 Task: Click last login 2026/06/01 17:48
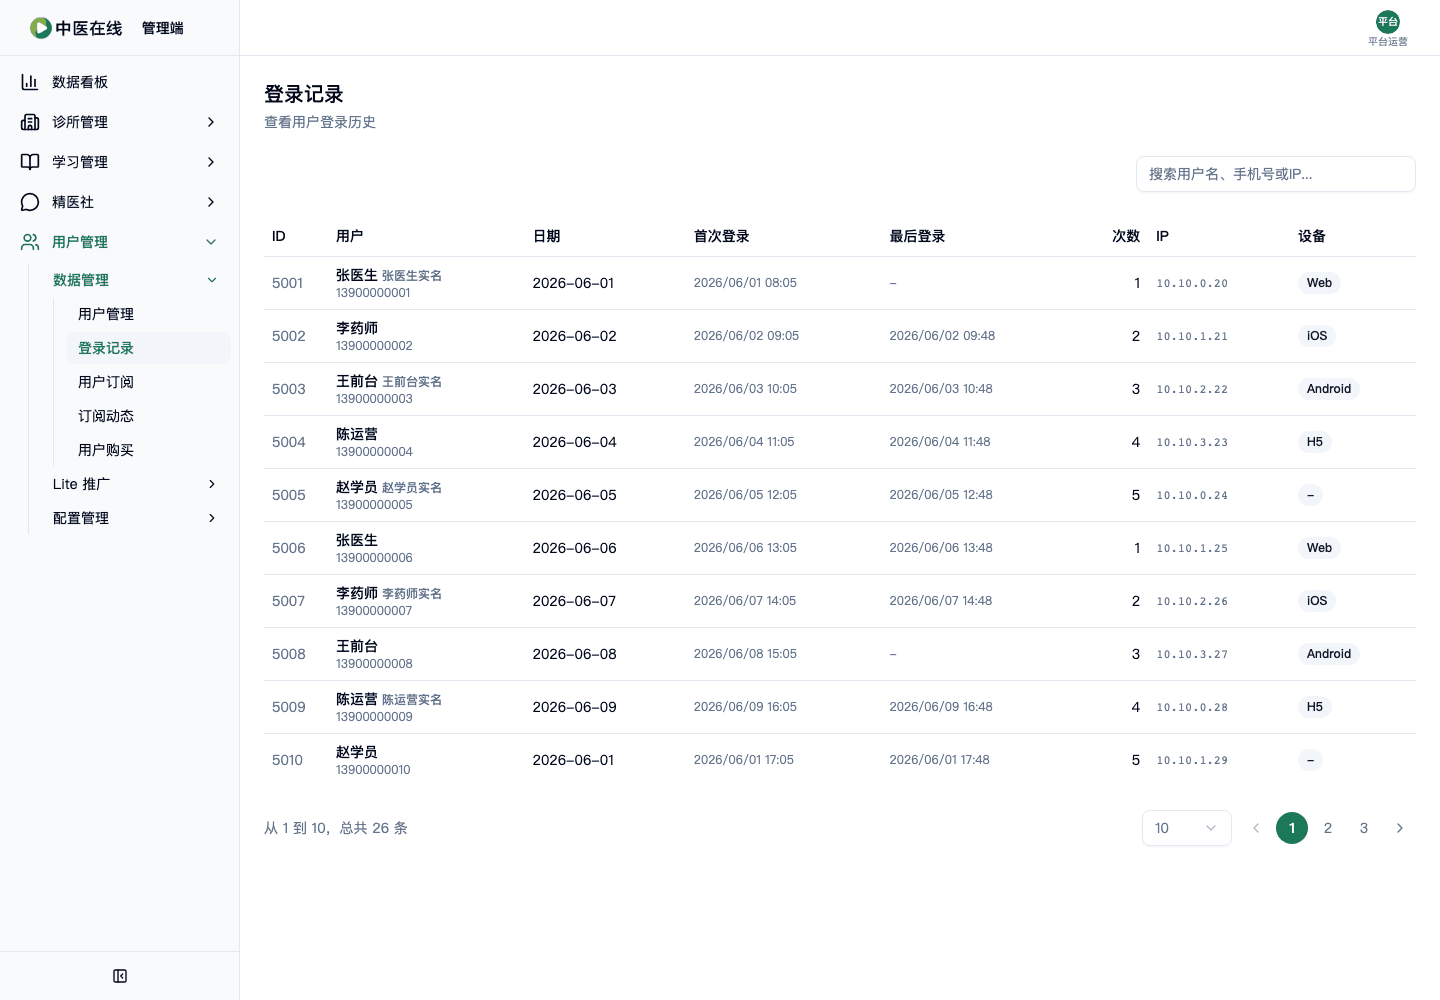[x=940, y=760]
